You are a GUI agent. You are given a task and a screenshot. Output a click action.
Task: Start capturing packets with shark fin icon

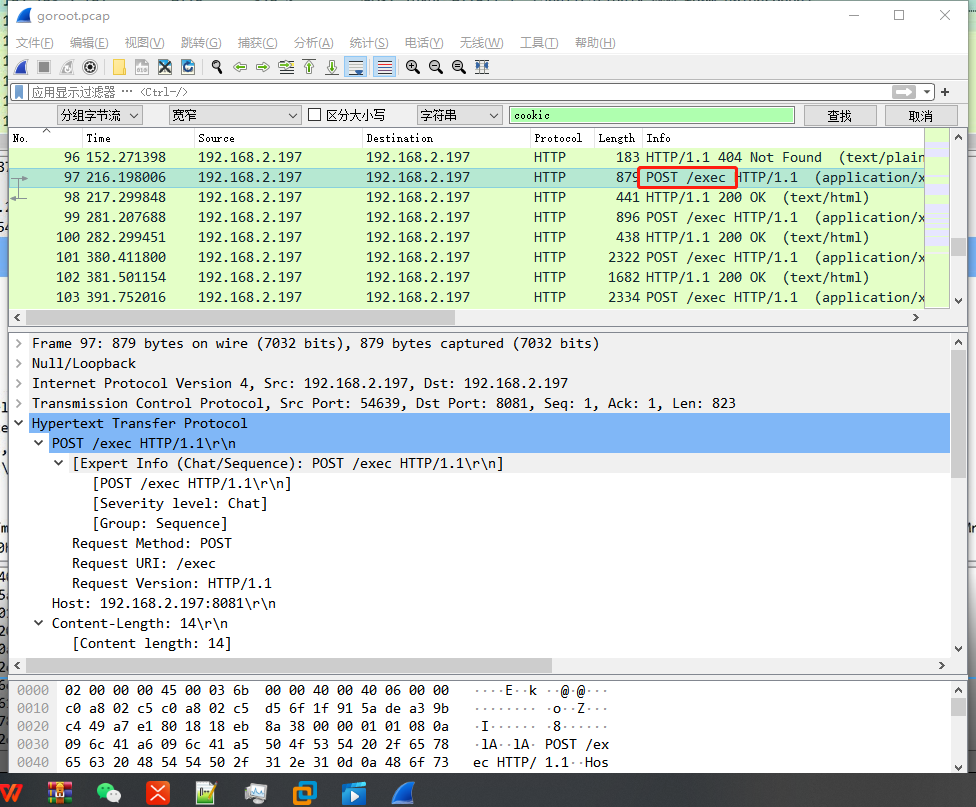[21, 67]
